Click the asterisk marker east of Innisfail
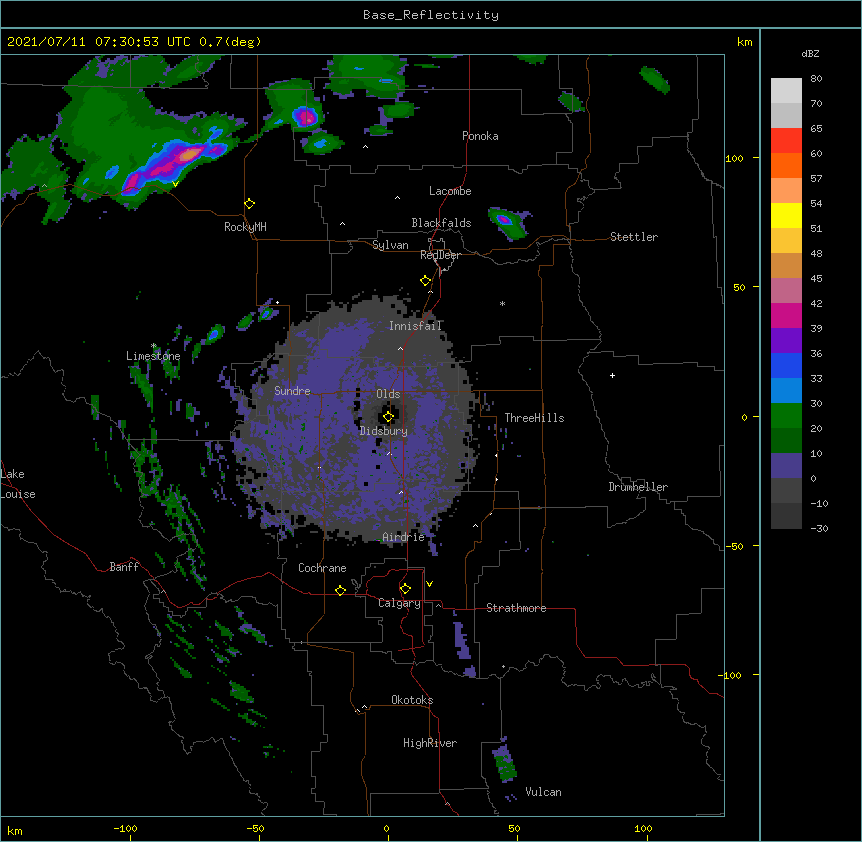 point(502,303)
